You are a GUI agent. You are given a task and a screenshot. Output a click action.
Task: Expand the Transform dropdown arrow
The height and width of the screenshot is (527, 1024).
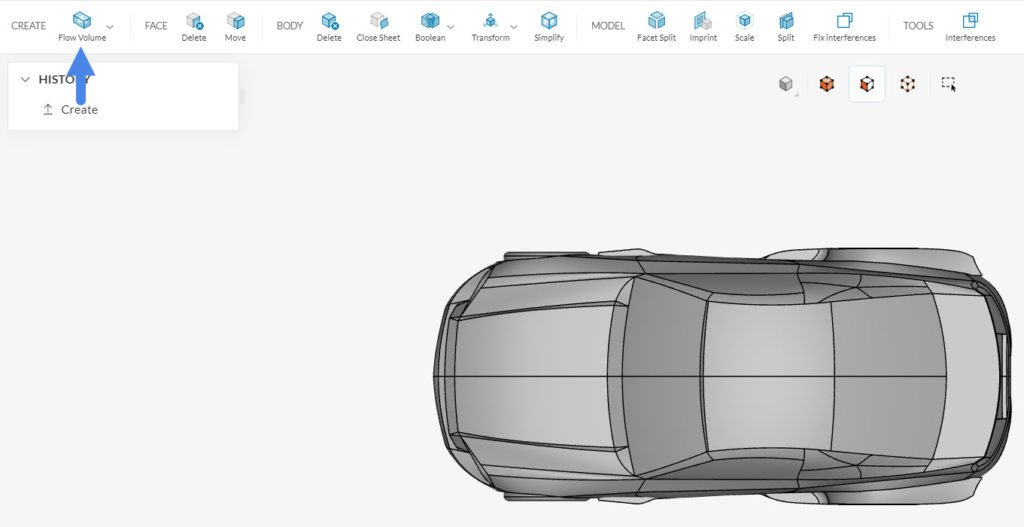(514, 27)
